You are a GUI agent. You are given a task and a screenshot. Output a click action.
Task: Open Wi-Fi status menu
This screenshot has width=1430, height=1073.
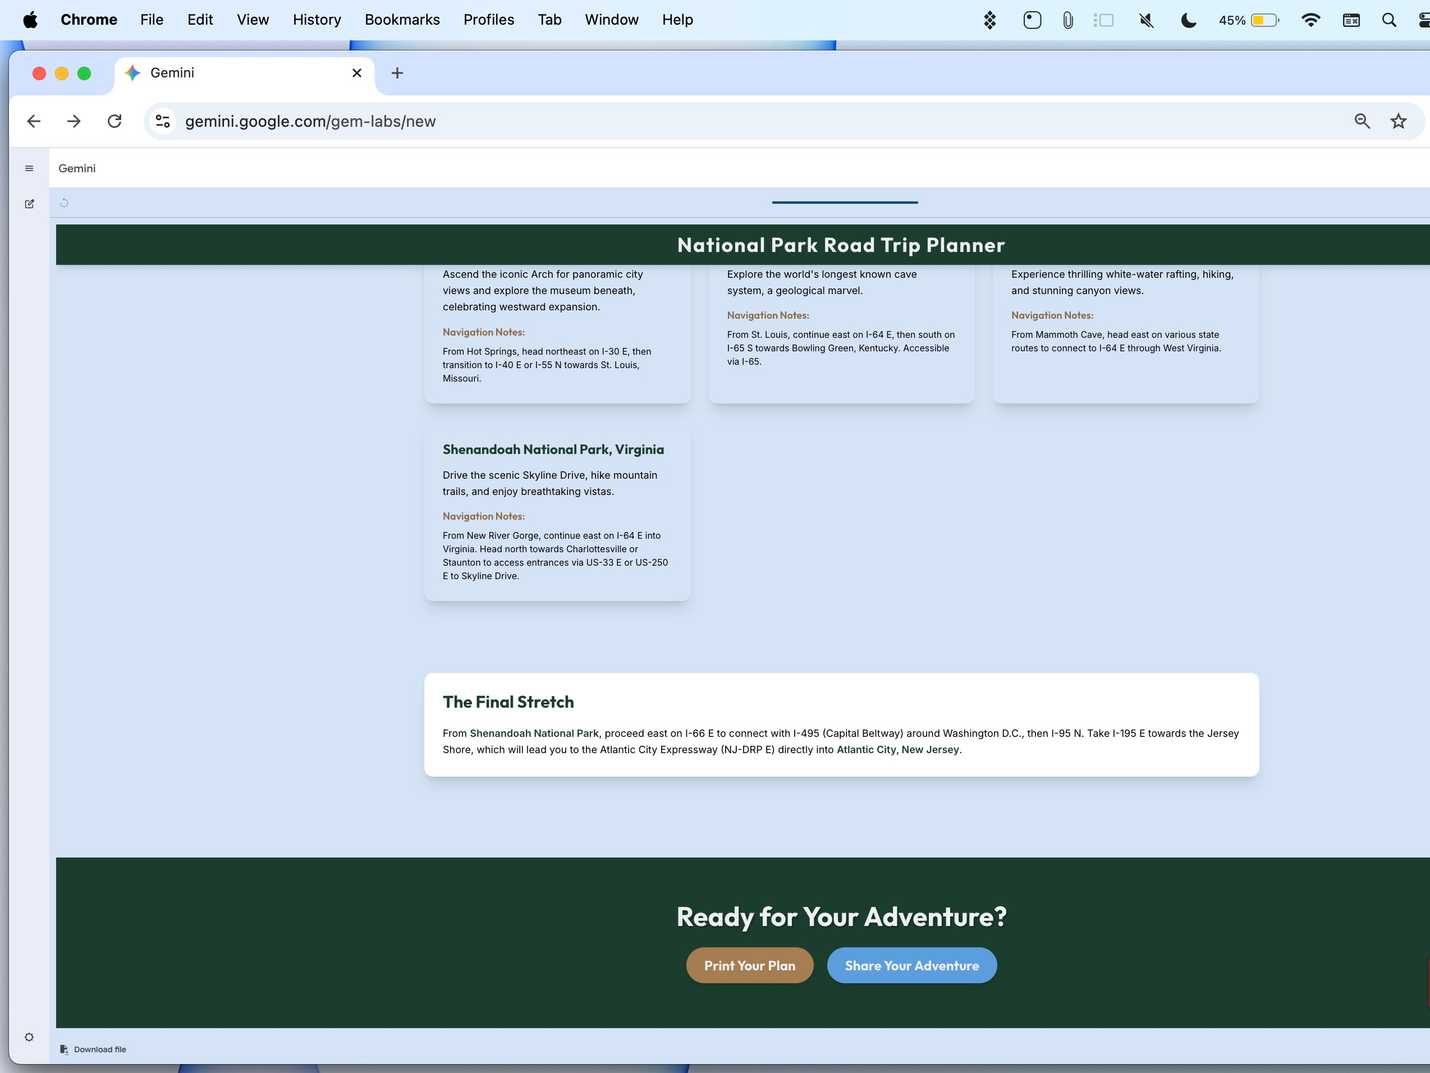pyautogui.click(x=1310, y=20)
